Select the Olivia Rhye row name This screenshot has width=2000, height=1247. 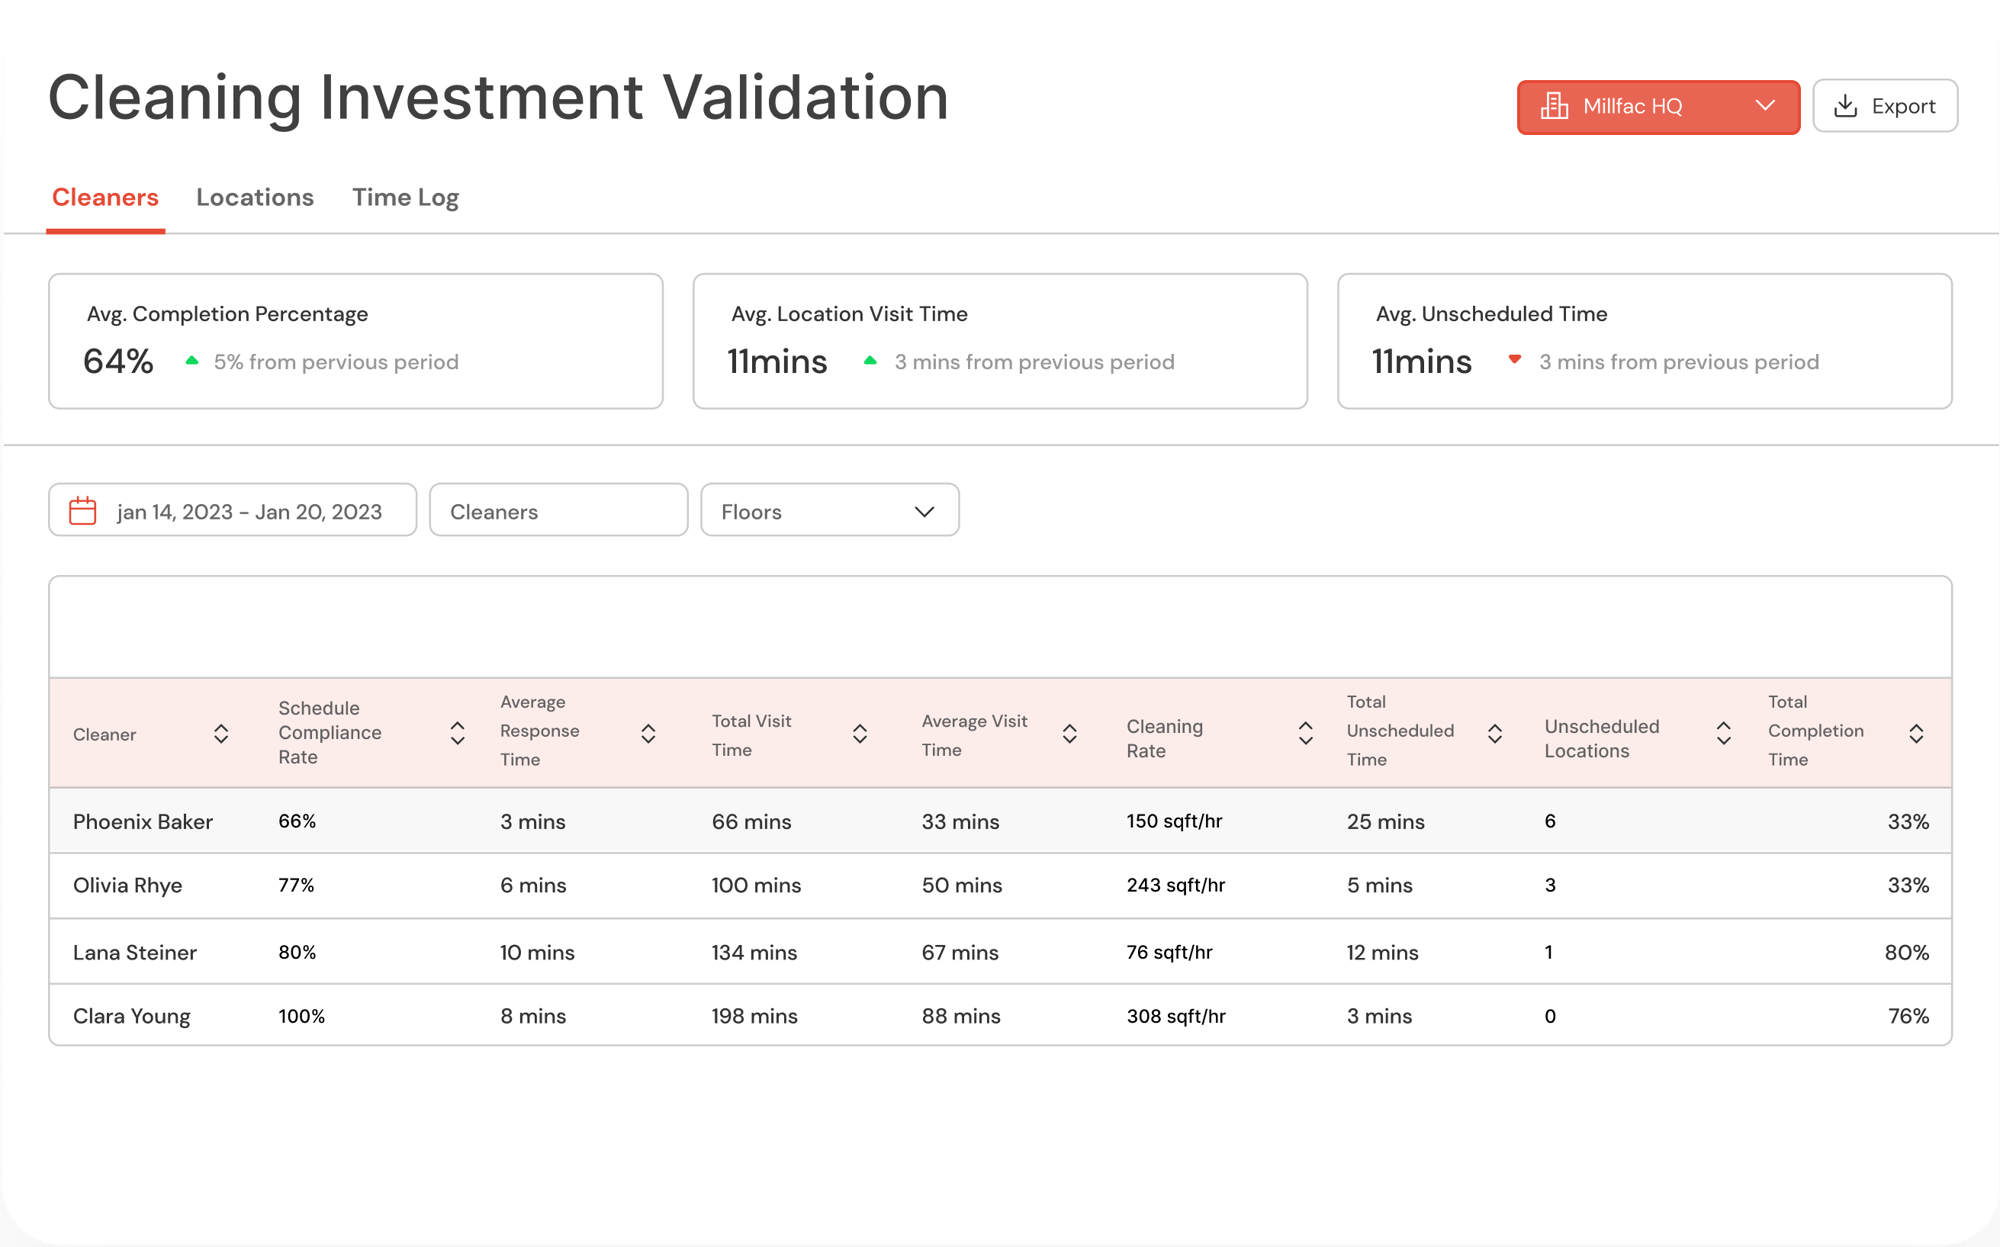[128, 886]
